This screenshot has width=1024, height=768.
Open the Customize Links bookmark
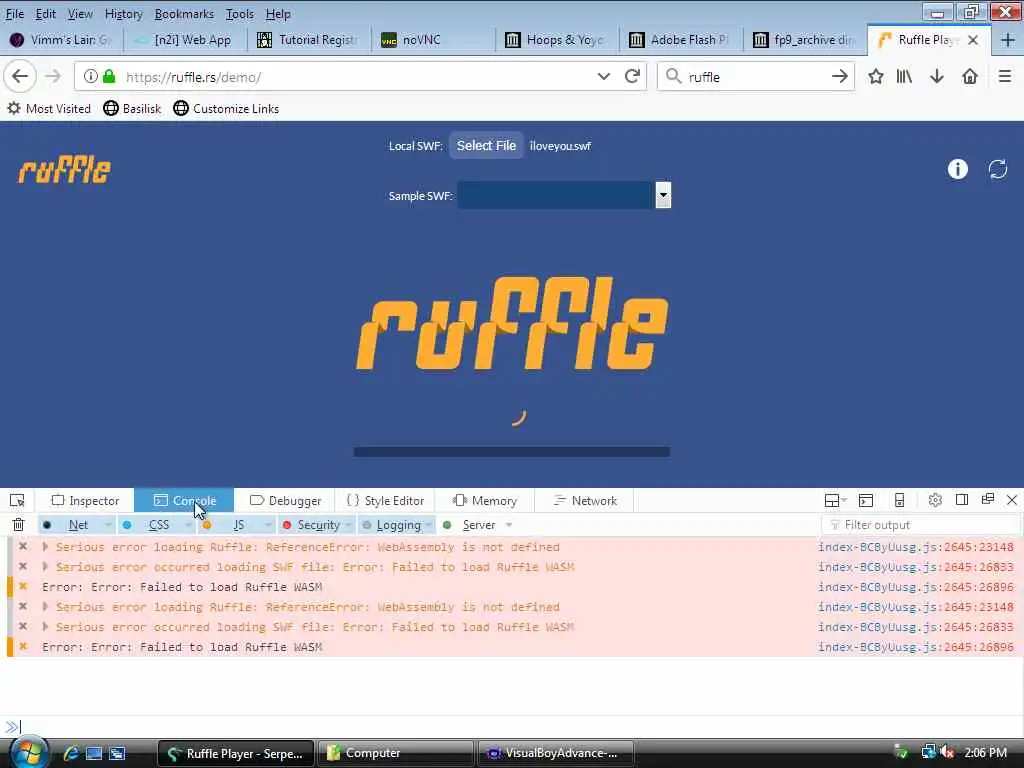[226, 108]
